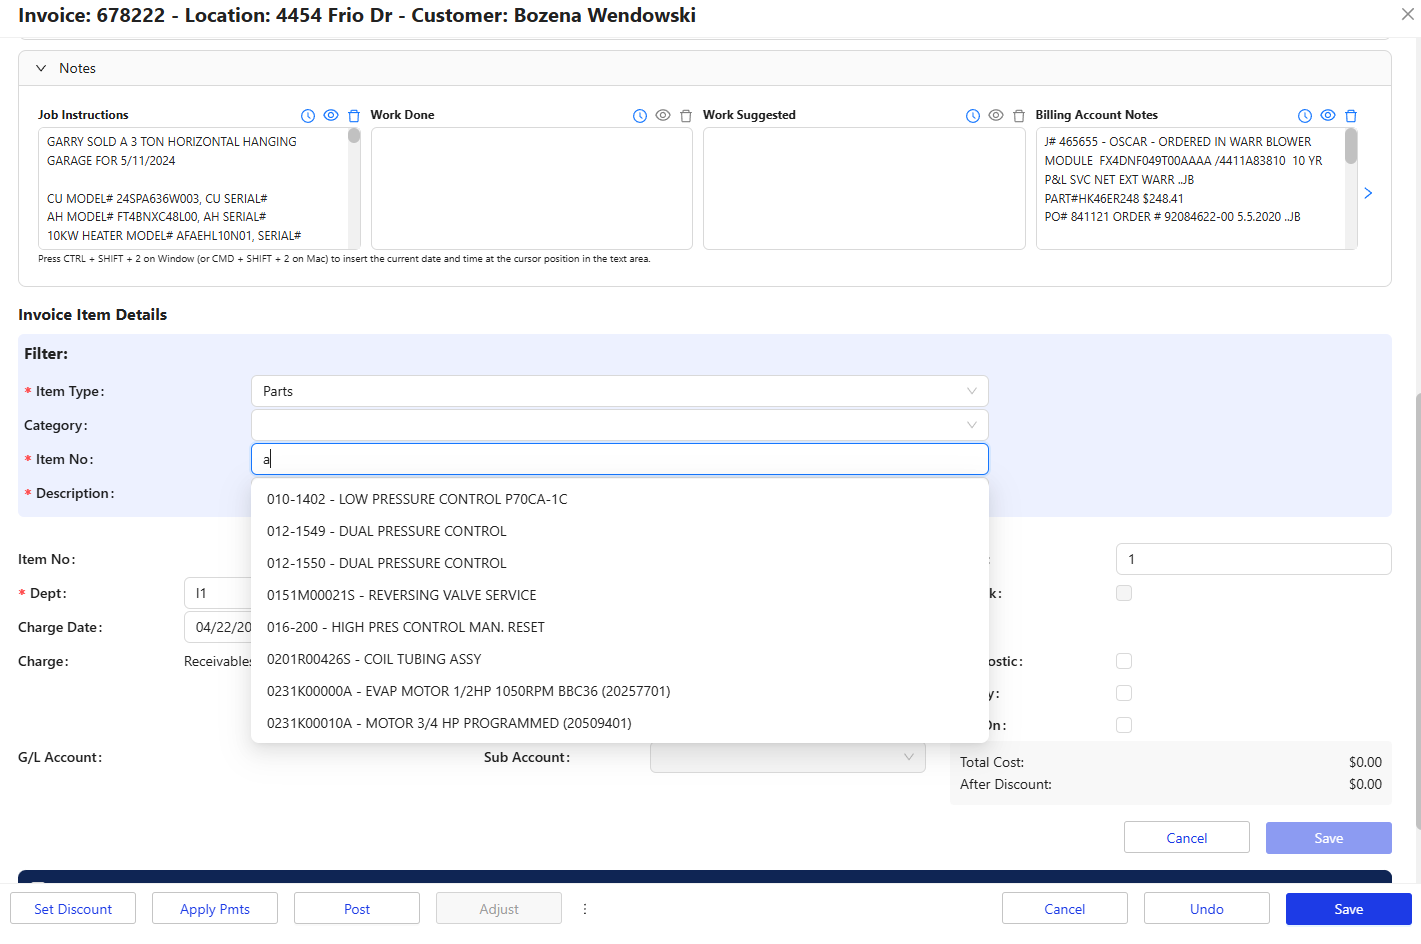Image resolution: width=1421 pixels, height=944 pixels.
Task: Click inside the Work Suggested text area
Action: point(864,188)
